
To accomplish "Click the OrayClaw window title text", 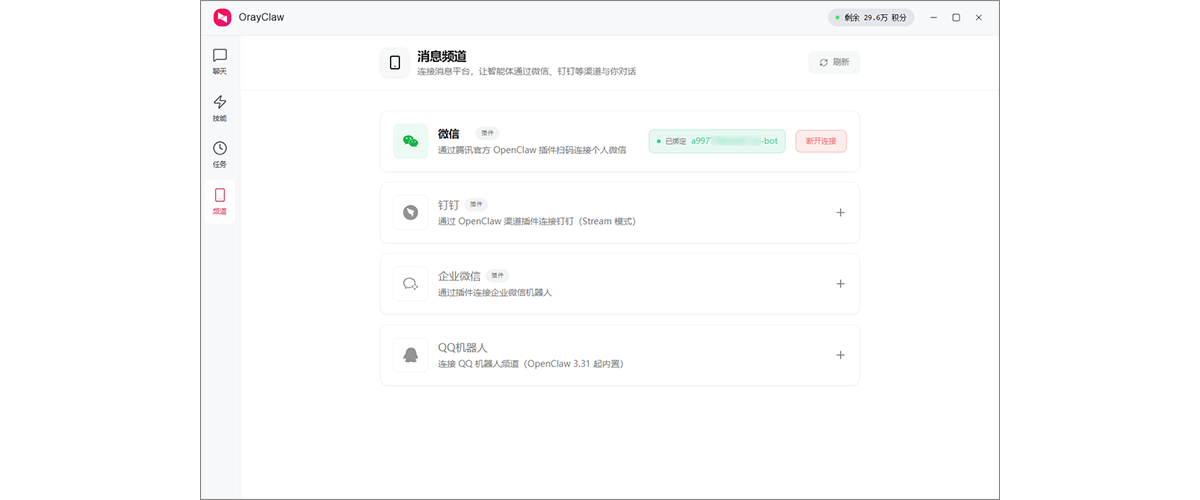I will 262,17.
